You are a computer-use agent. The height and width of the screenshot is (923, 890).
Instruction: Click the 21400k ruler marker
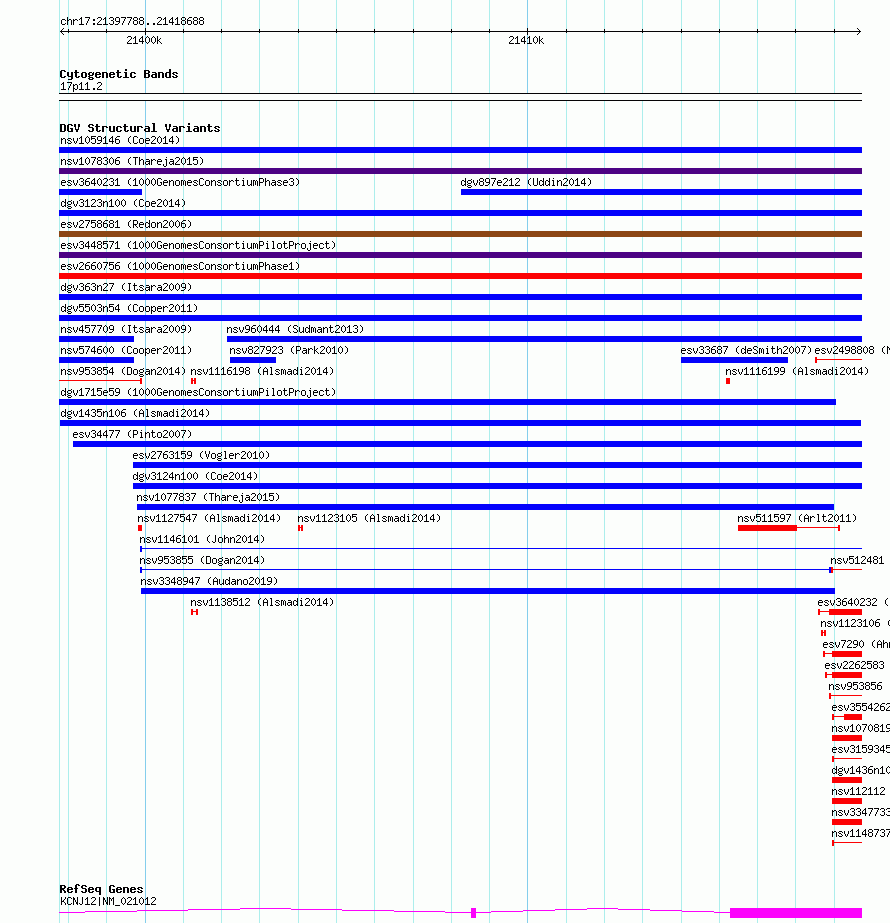click(144, 40)
